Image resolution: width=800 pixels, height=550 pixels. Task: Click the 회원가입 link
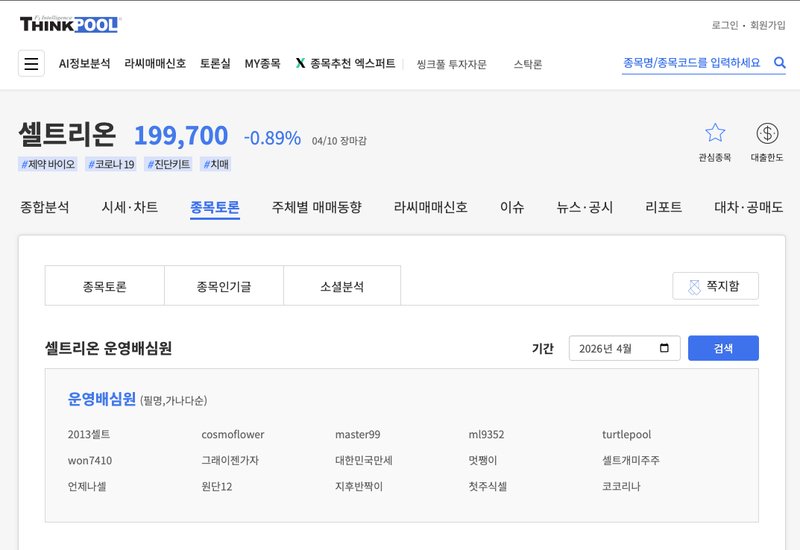pyautogui.click(x=767, y=25)
